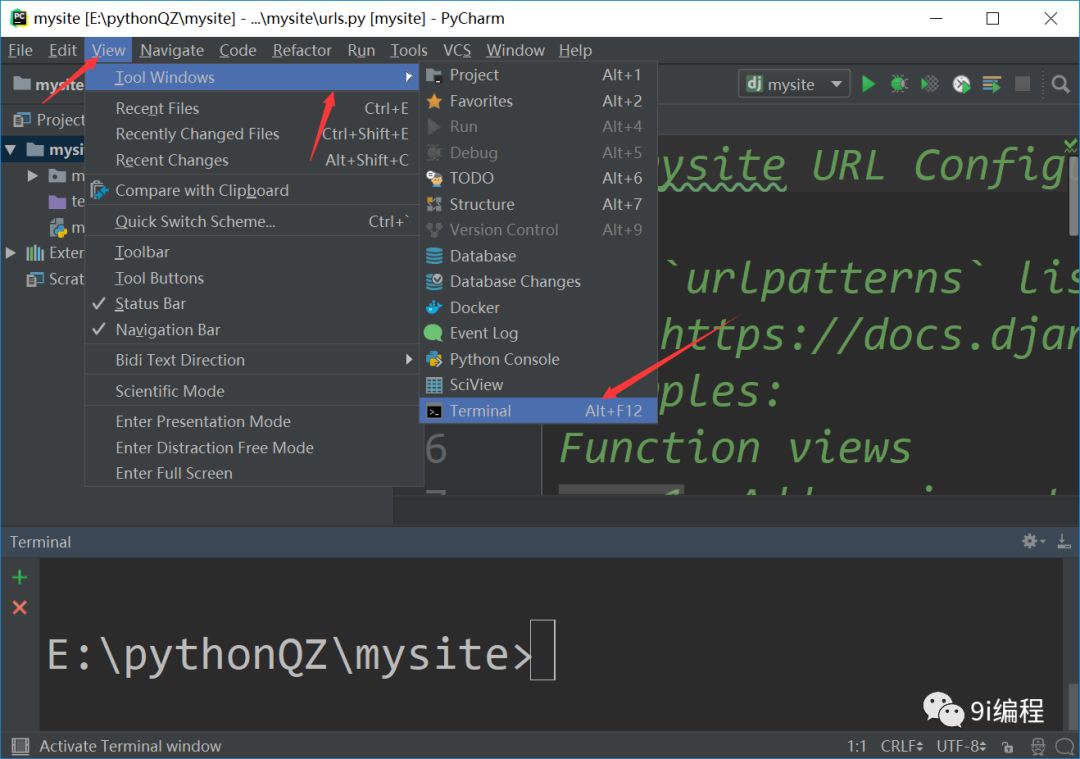
Task: Click the 1:1 cursor position indicator
Action: 857,747
